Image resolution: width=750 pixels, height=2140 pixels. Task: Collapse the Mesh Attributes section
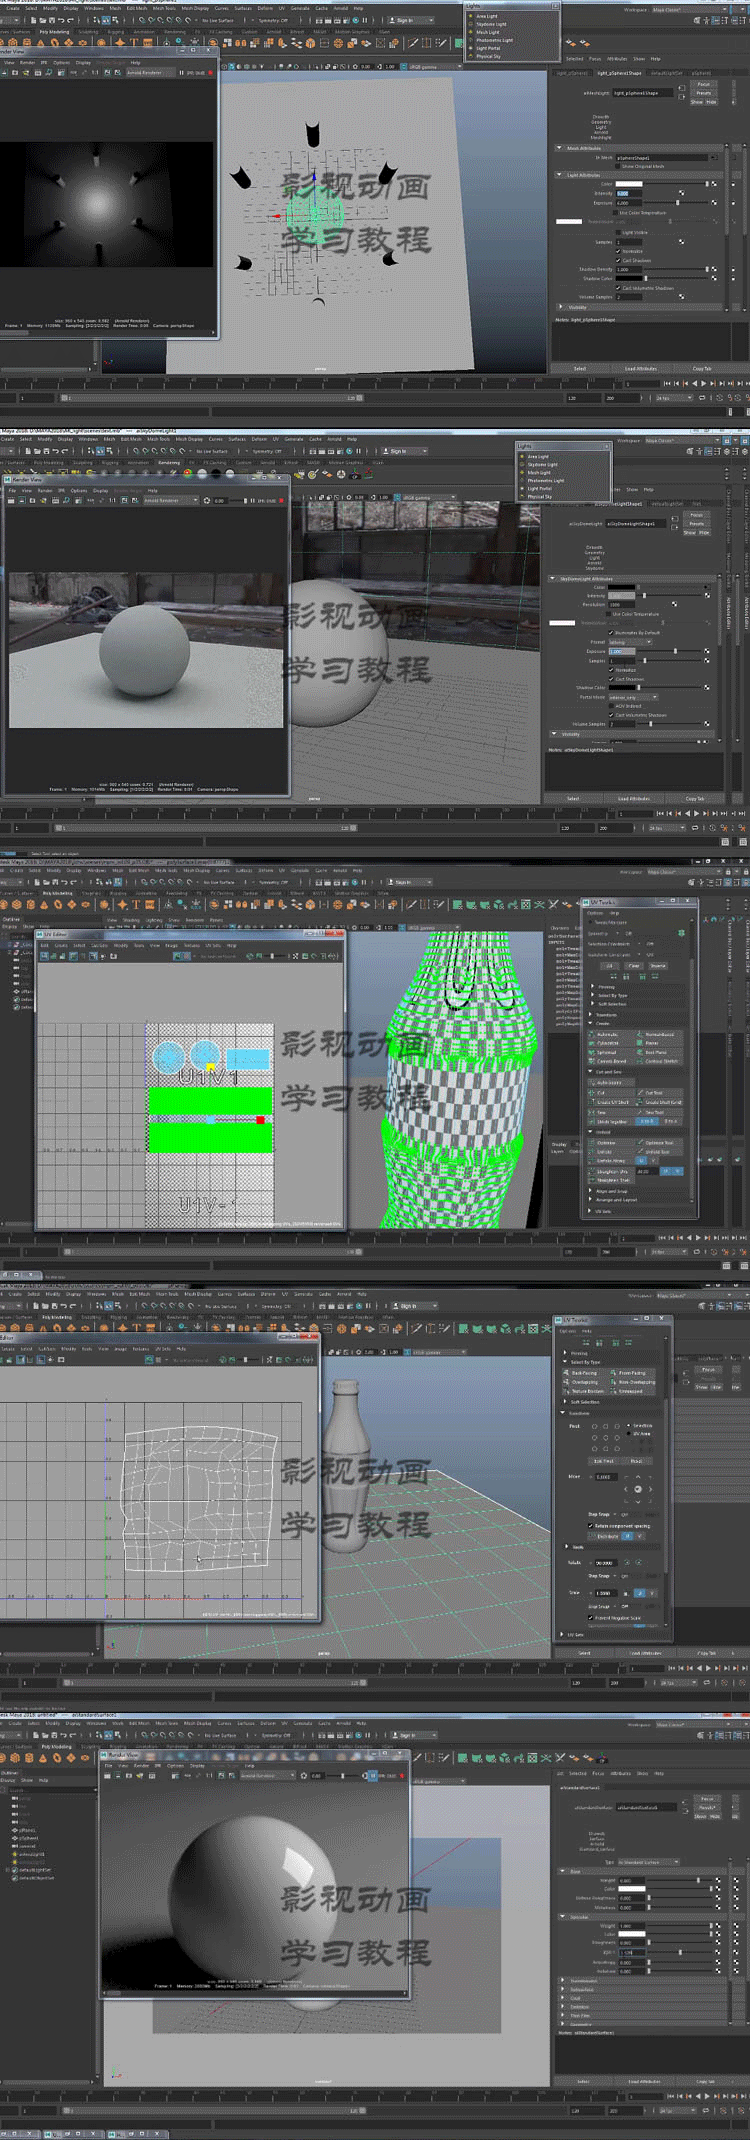[560, 148]
